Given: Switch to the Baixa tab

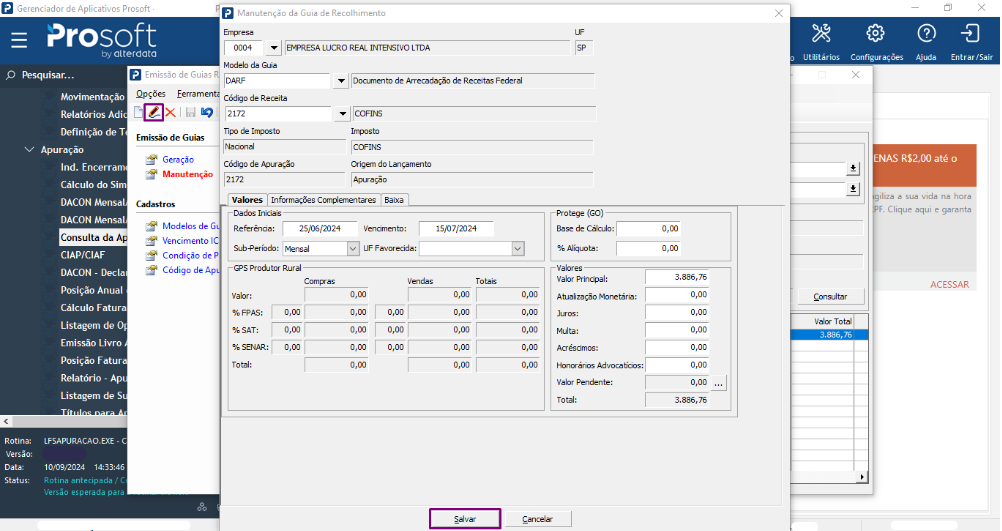Looking at the screenshot, I should [x=395, y=200].
